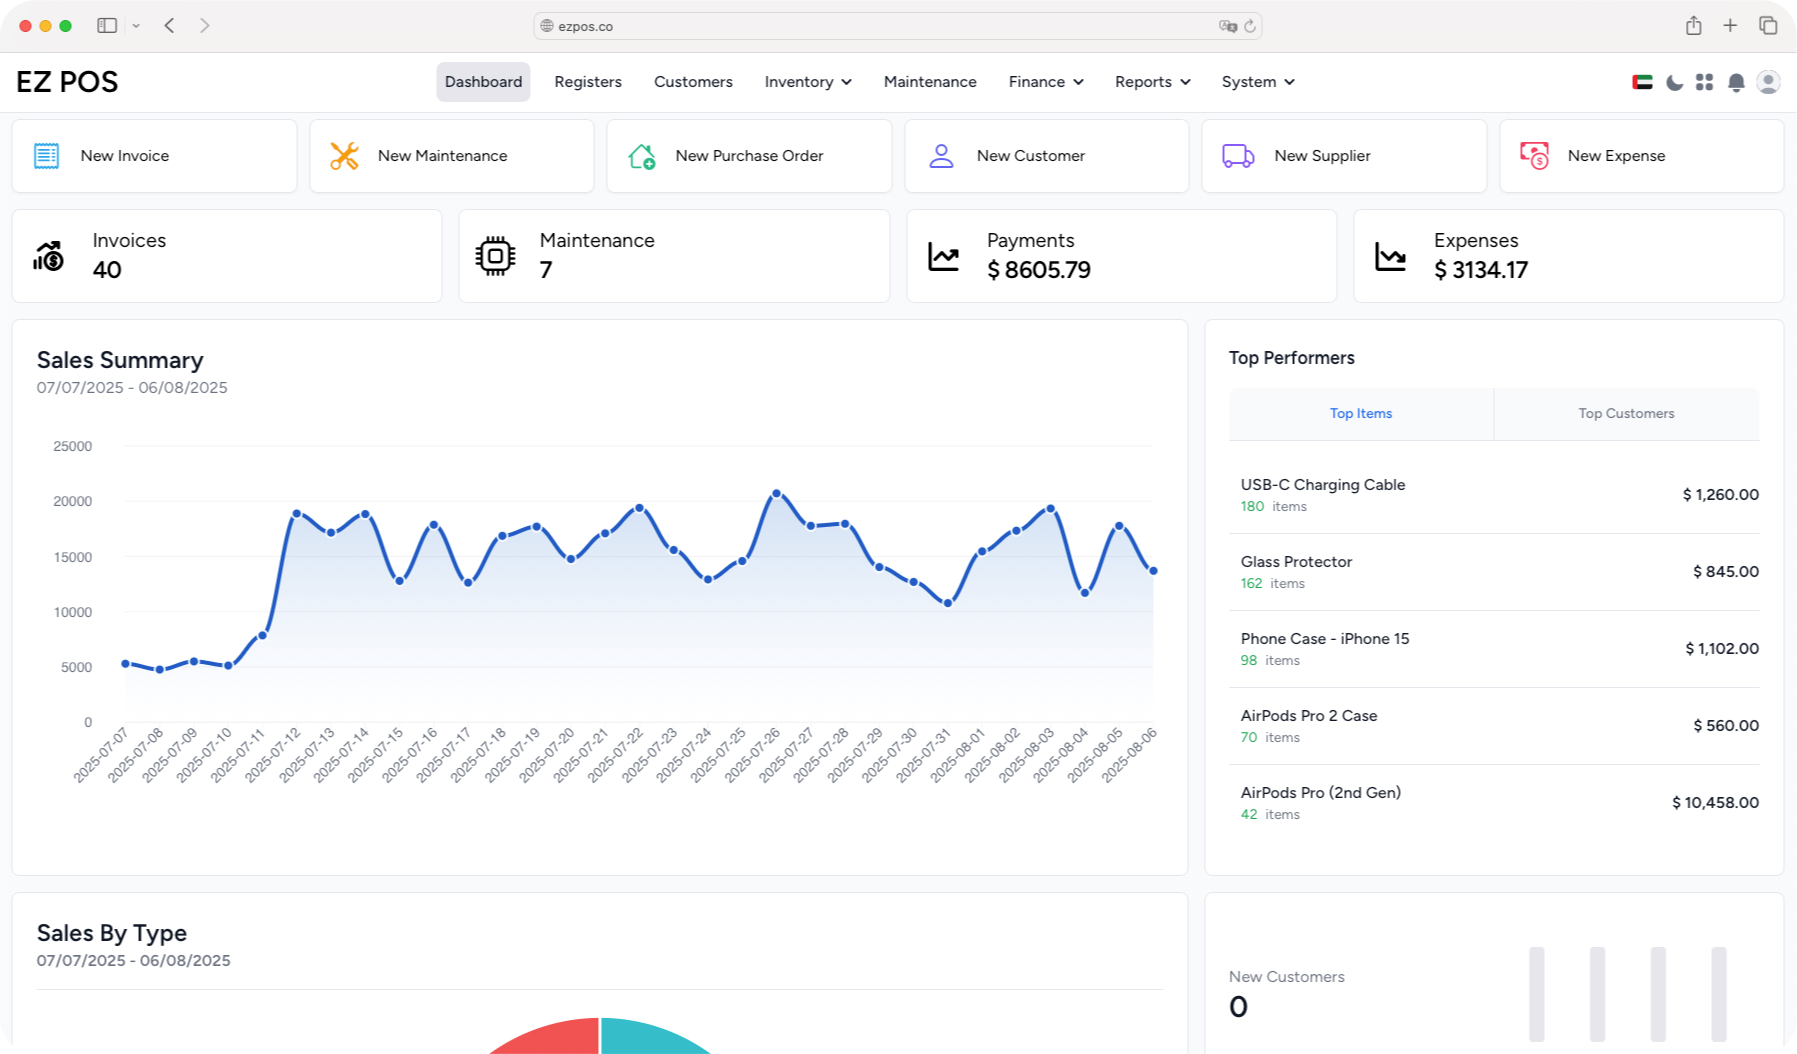Click the 2025-07-07 first chart point
This screenshot has height=1054, width=1797.
coord(125,663)
